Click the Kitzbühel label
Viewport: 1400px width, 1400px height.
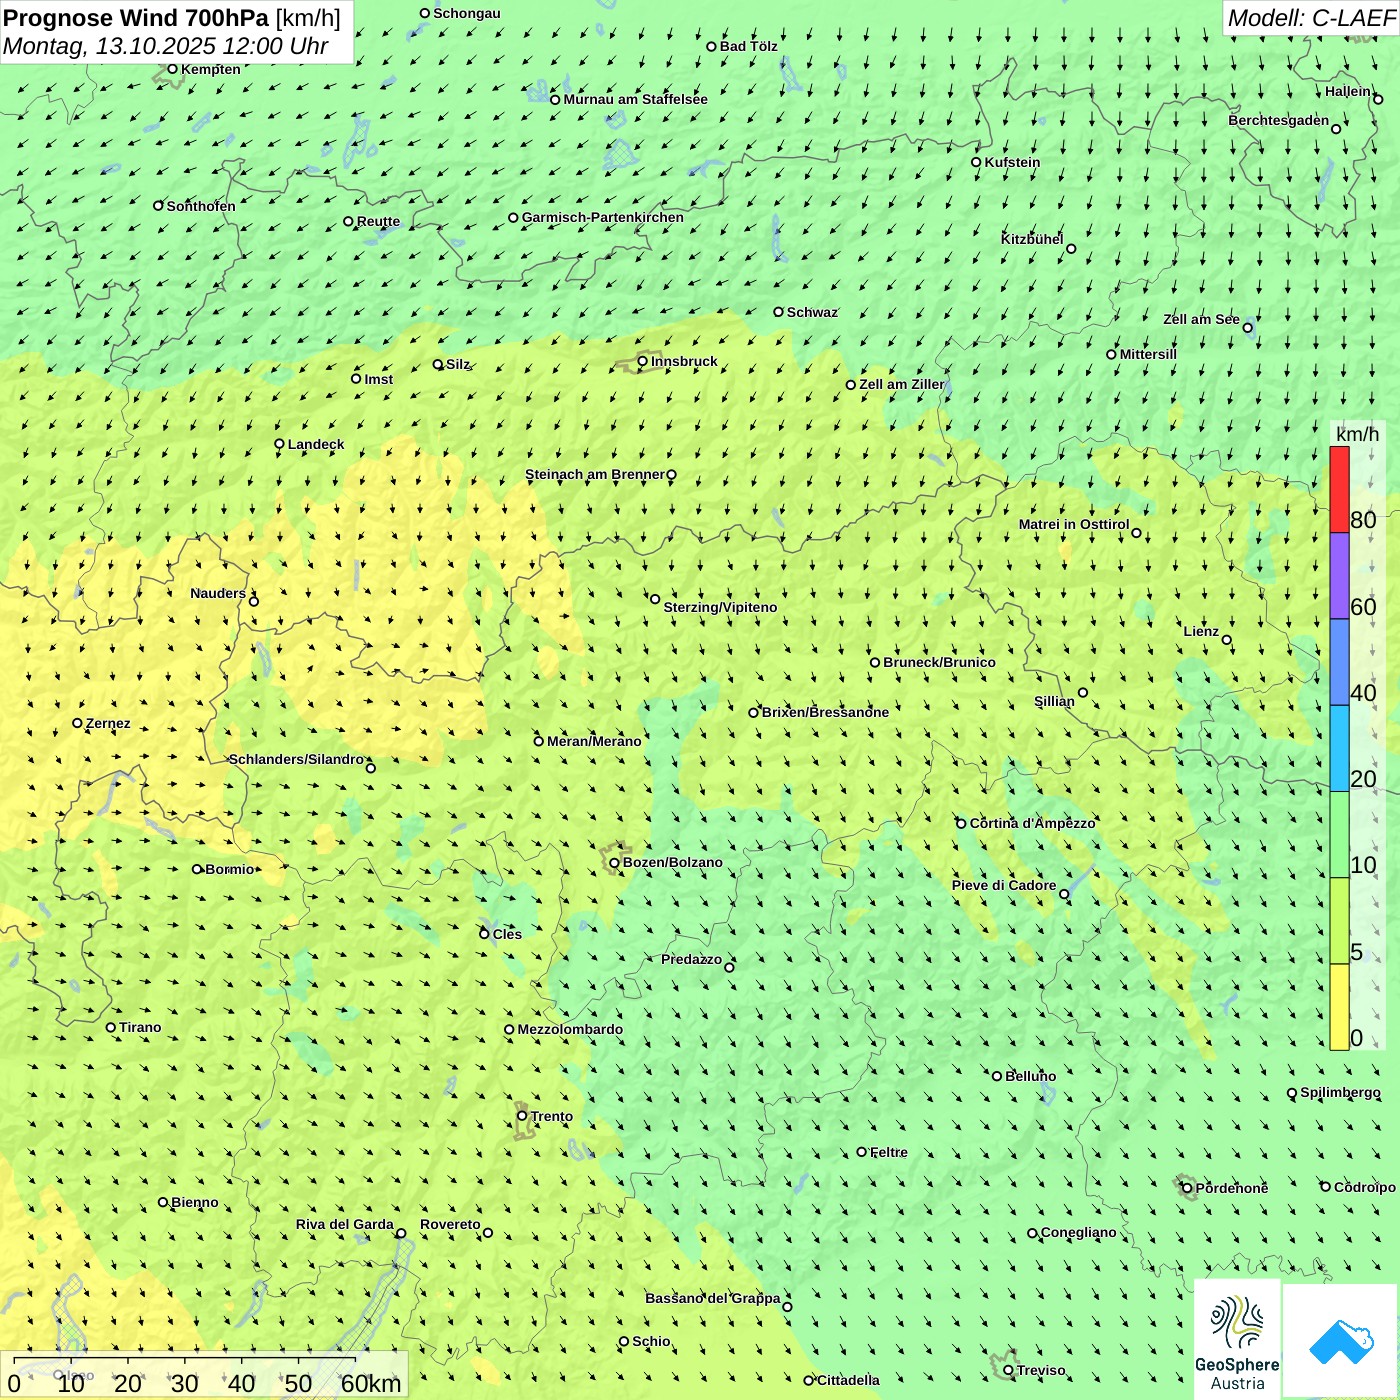click(x=1033, y=239)
